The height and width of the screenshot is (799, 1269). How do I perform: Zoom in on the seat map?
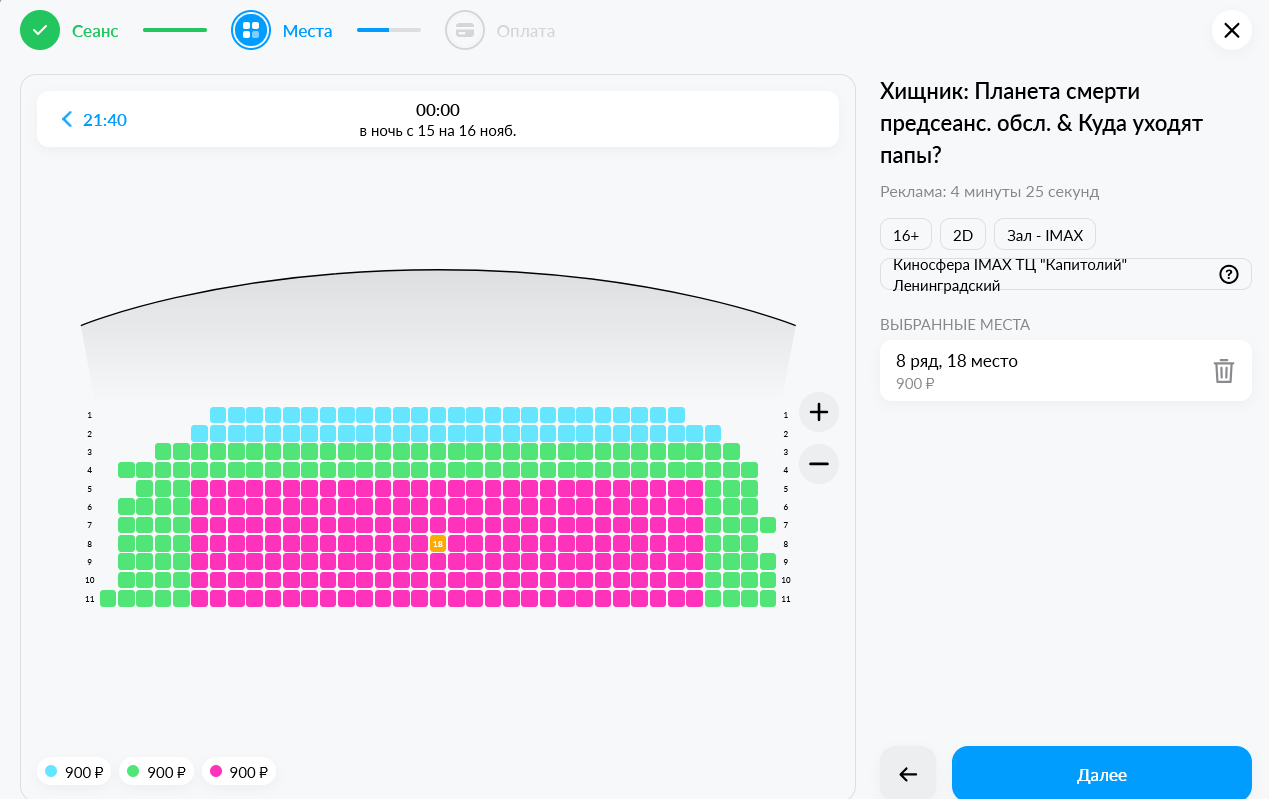(x=819, y=412)
